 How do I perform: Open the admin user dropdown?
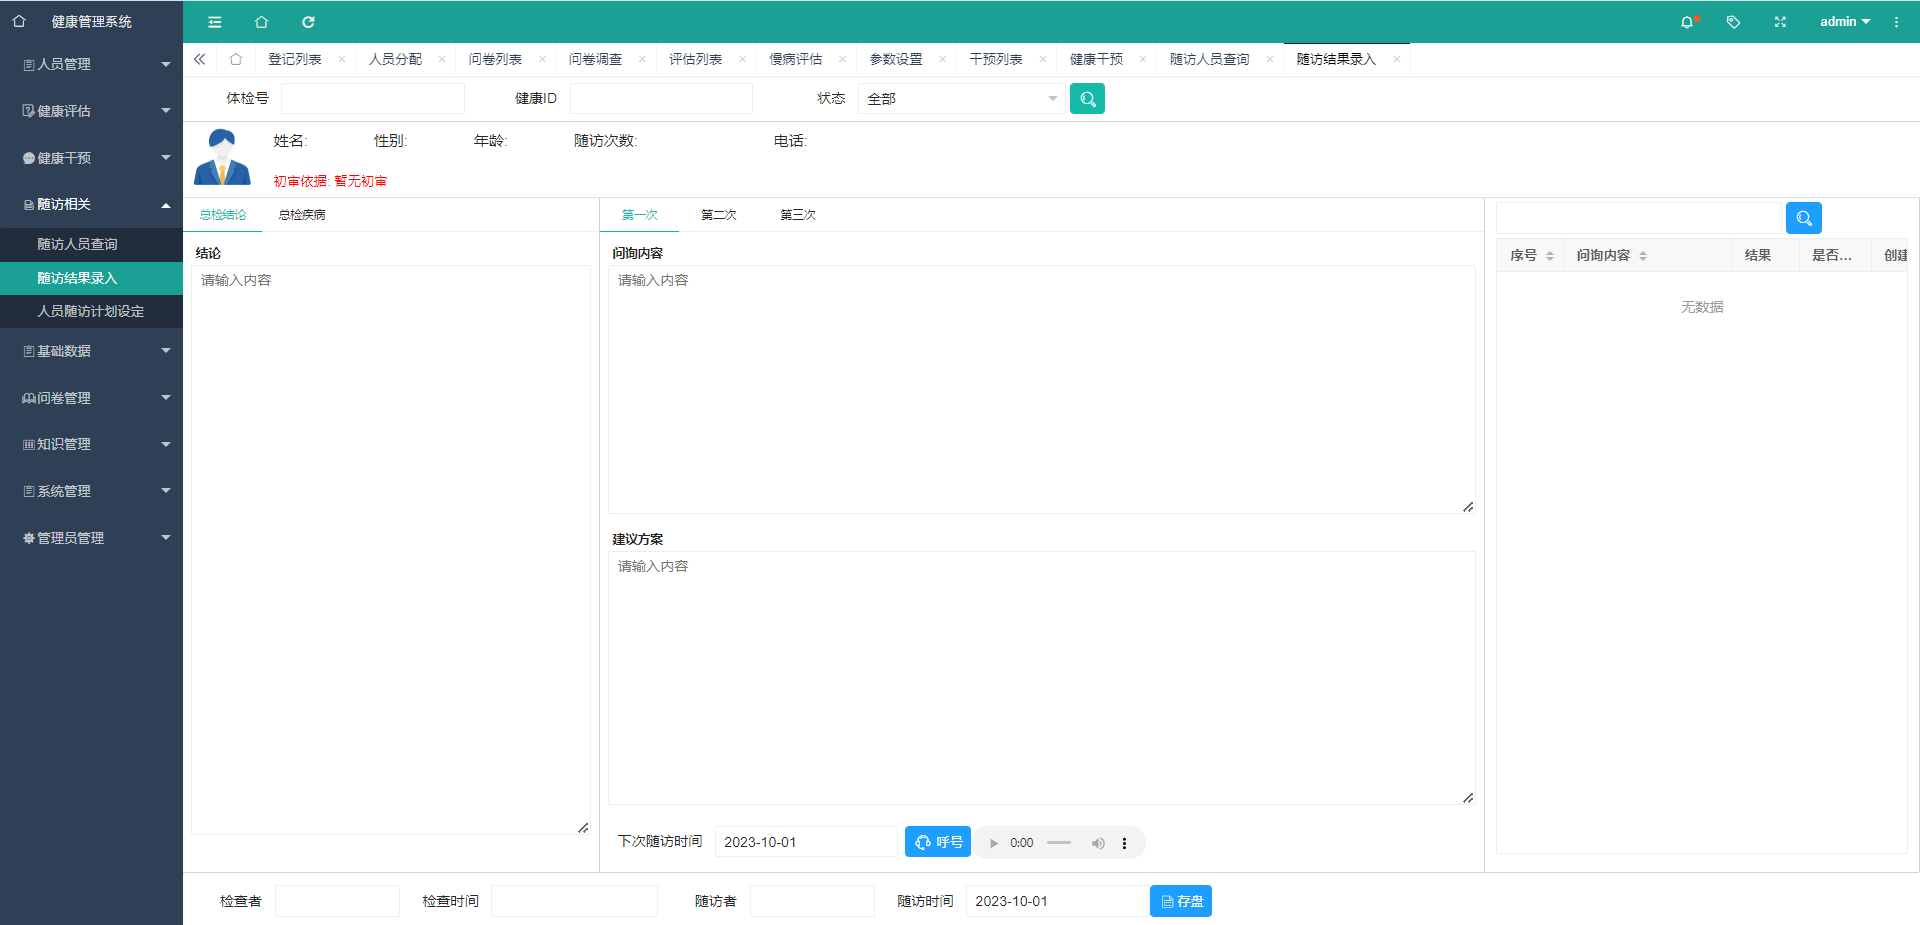pos(1844,22)
